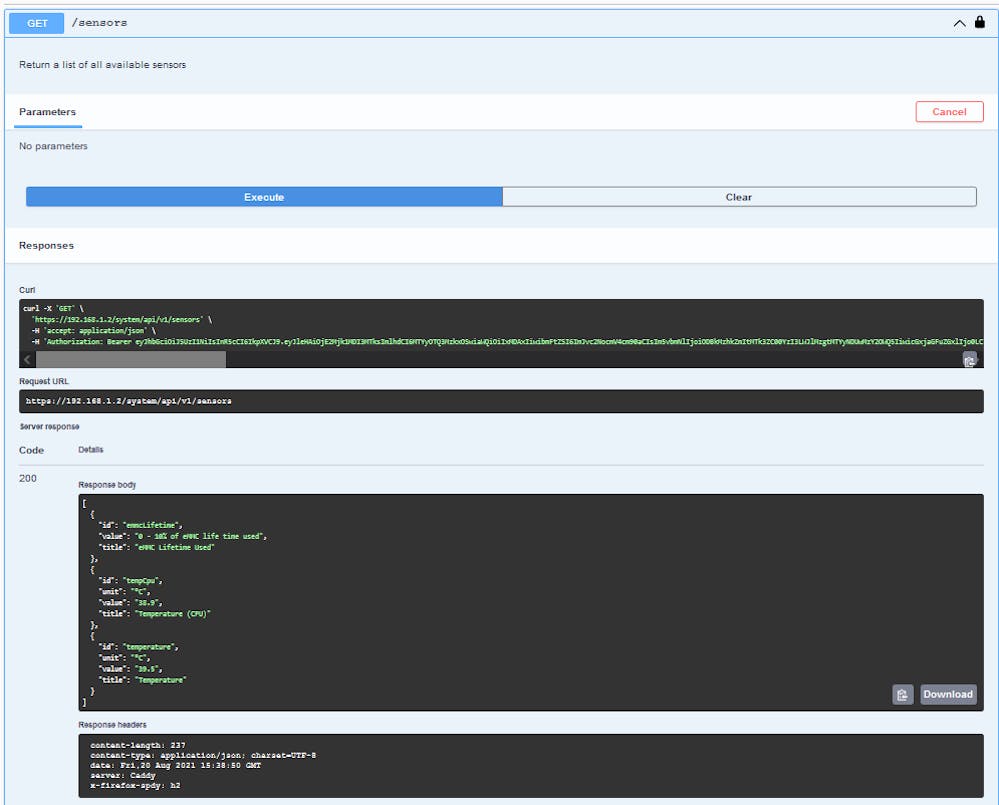This screenshot has height=805, width=999.
Task: Click the Responses section header
Action: pos(46,245)
